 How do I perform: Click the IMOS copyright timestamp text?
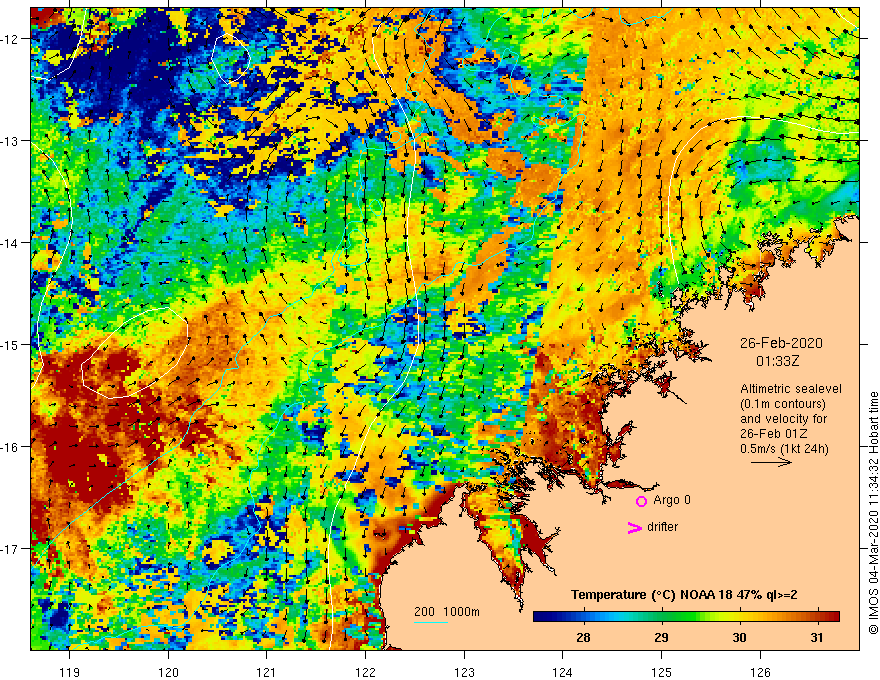point(873,513)
